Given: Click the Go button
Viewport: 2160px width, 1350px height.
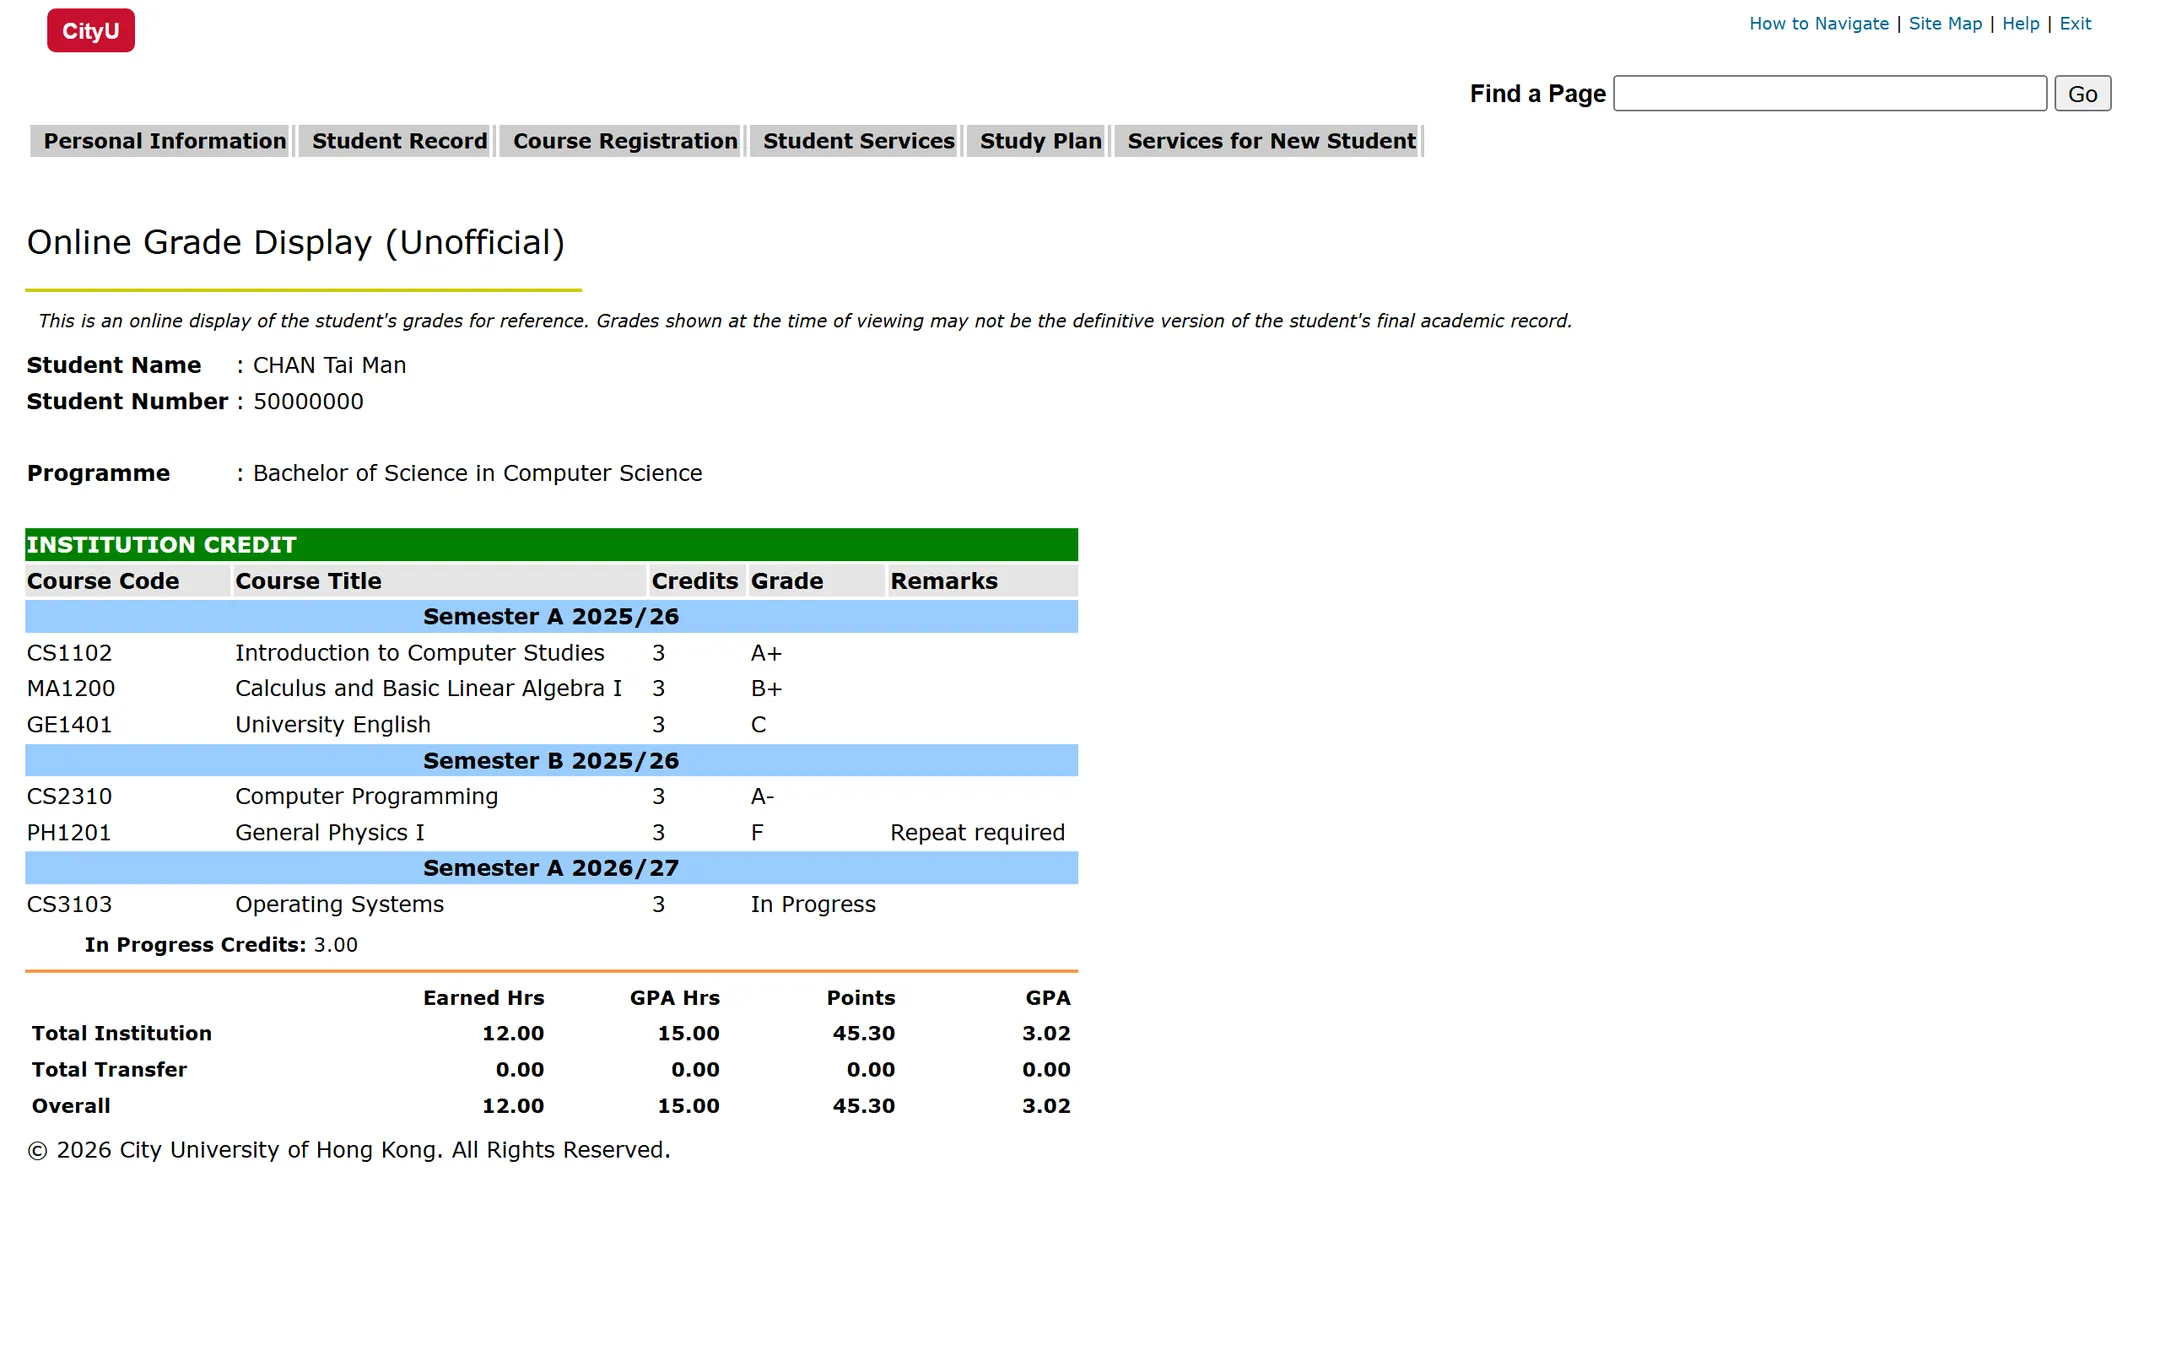Looking at the screenshot, I should click(x=2082, y=94).
